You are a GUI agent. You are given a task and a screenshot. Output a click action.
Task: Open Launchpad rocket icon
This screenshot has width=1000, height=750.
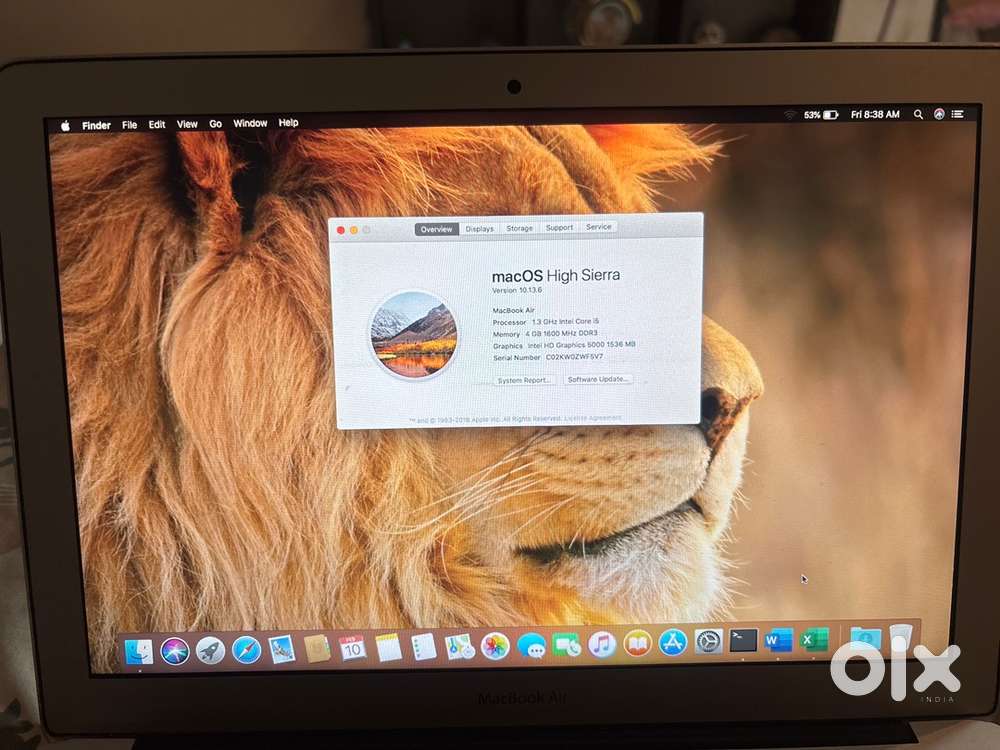point(210,651)
